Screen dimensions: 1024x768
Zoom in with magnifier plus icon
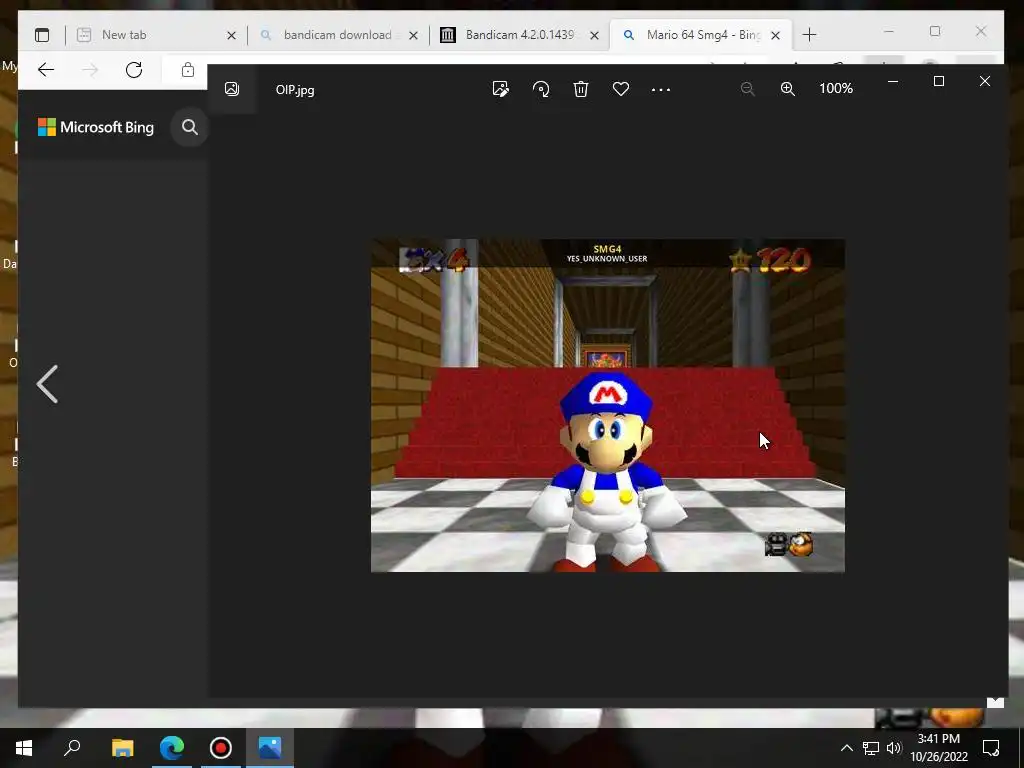(x=788, y=89)
